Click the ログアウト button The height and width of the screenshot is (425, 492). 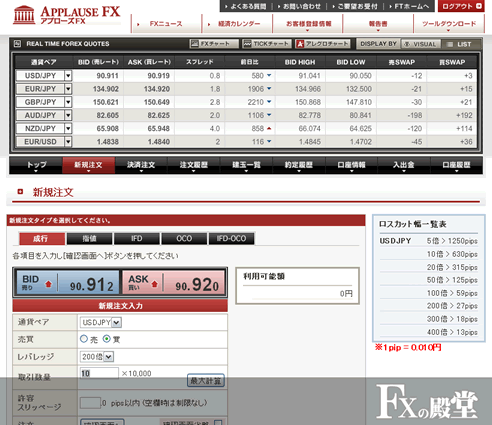[461, 6]
